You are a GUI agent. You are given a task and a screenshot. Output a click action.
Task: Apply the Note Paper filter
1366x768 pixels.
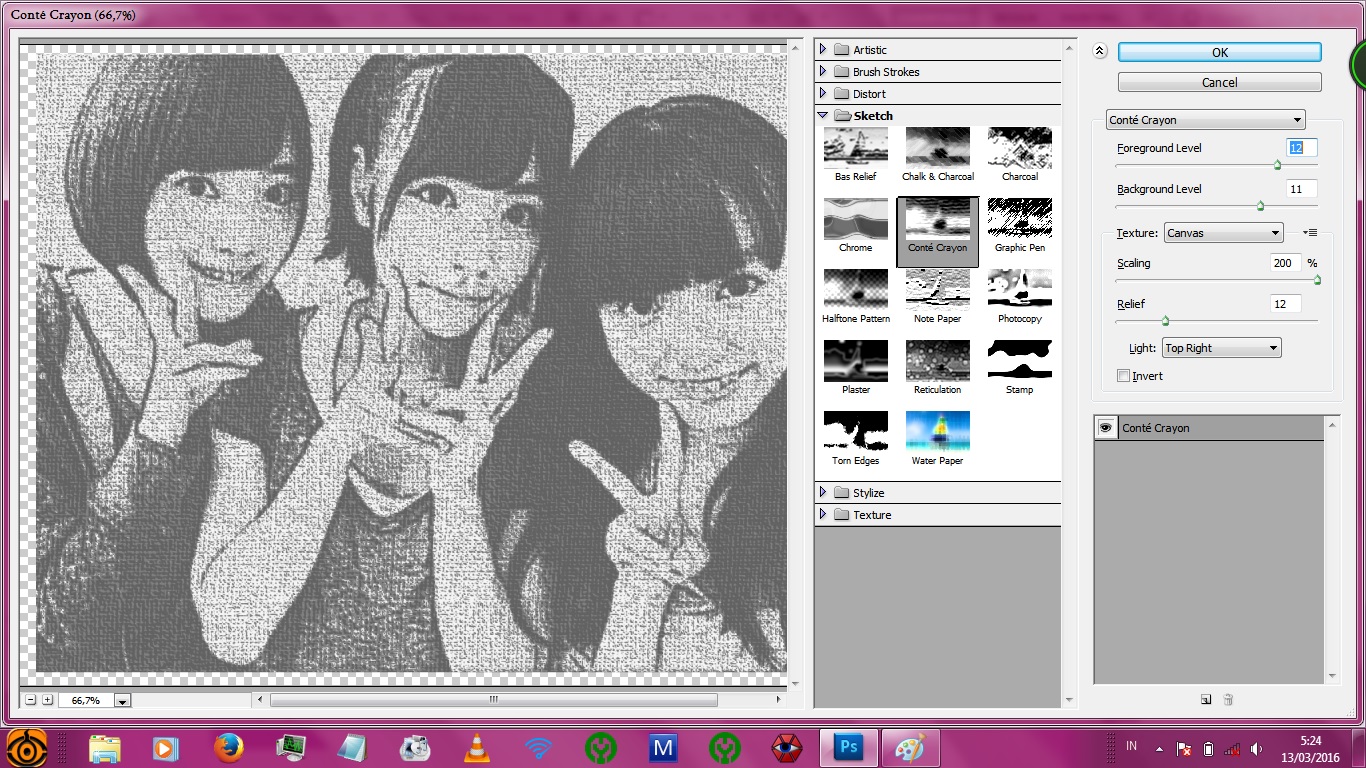pos(937,289)
